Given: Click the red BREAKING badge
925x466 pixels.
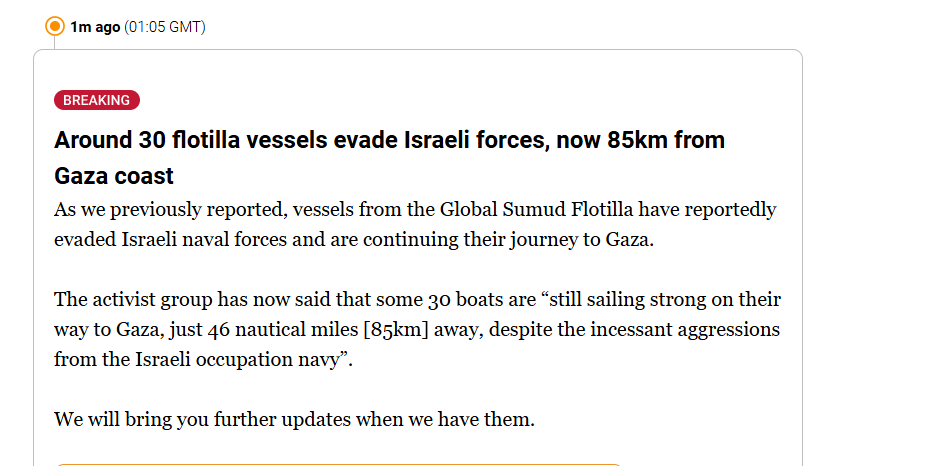Looking at the screenshot, I should pyautogui.click(x=96, y=100).
